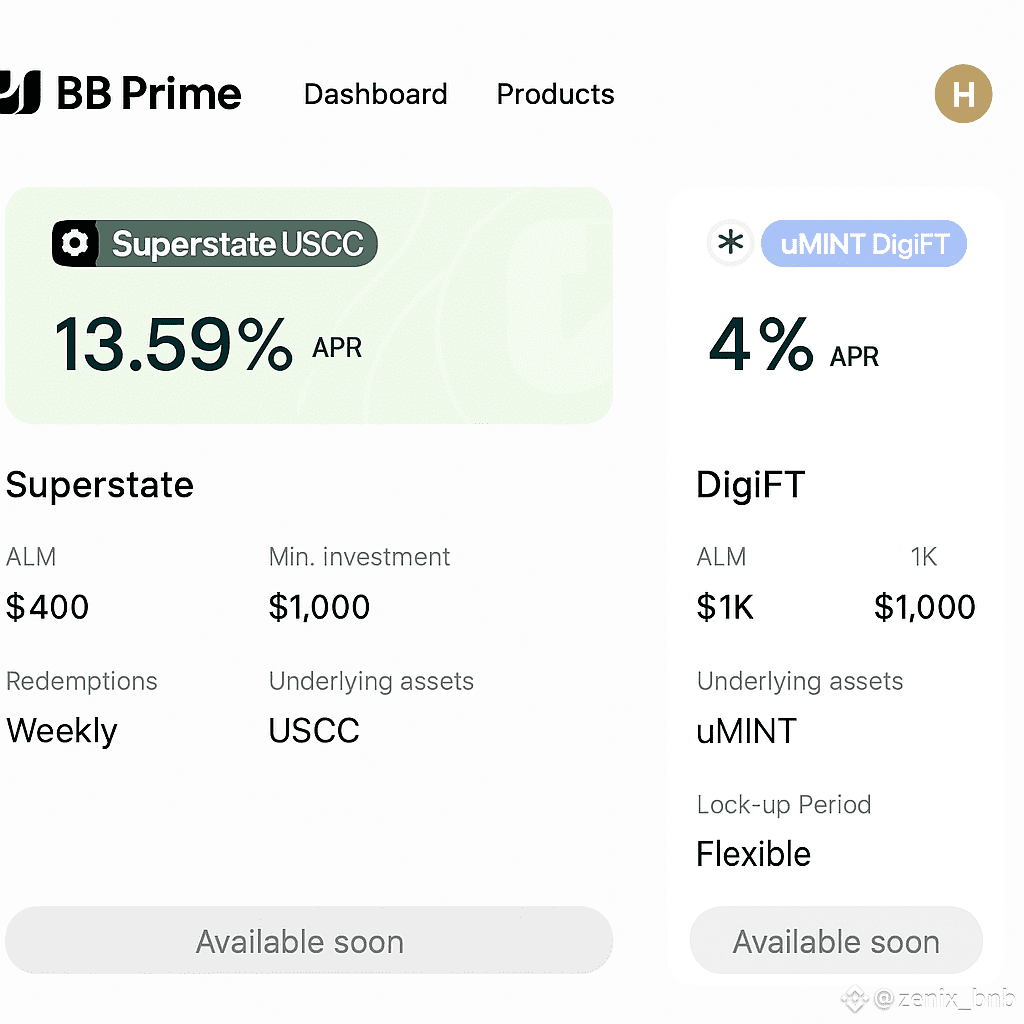
Task: Select the Superstate USCC badge
Action: coord(237,244)
